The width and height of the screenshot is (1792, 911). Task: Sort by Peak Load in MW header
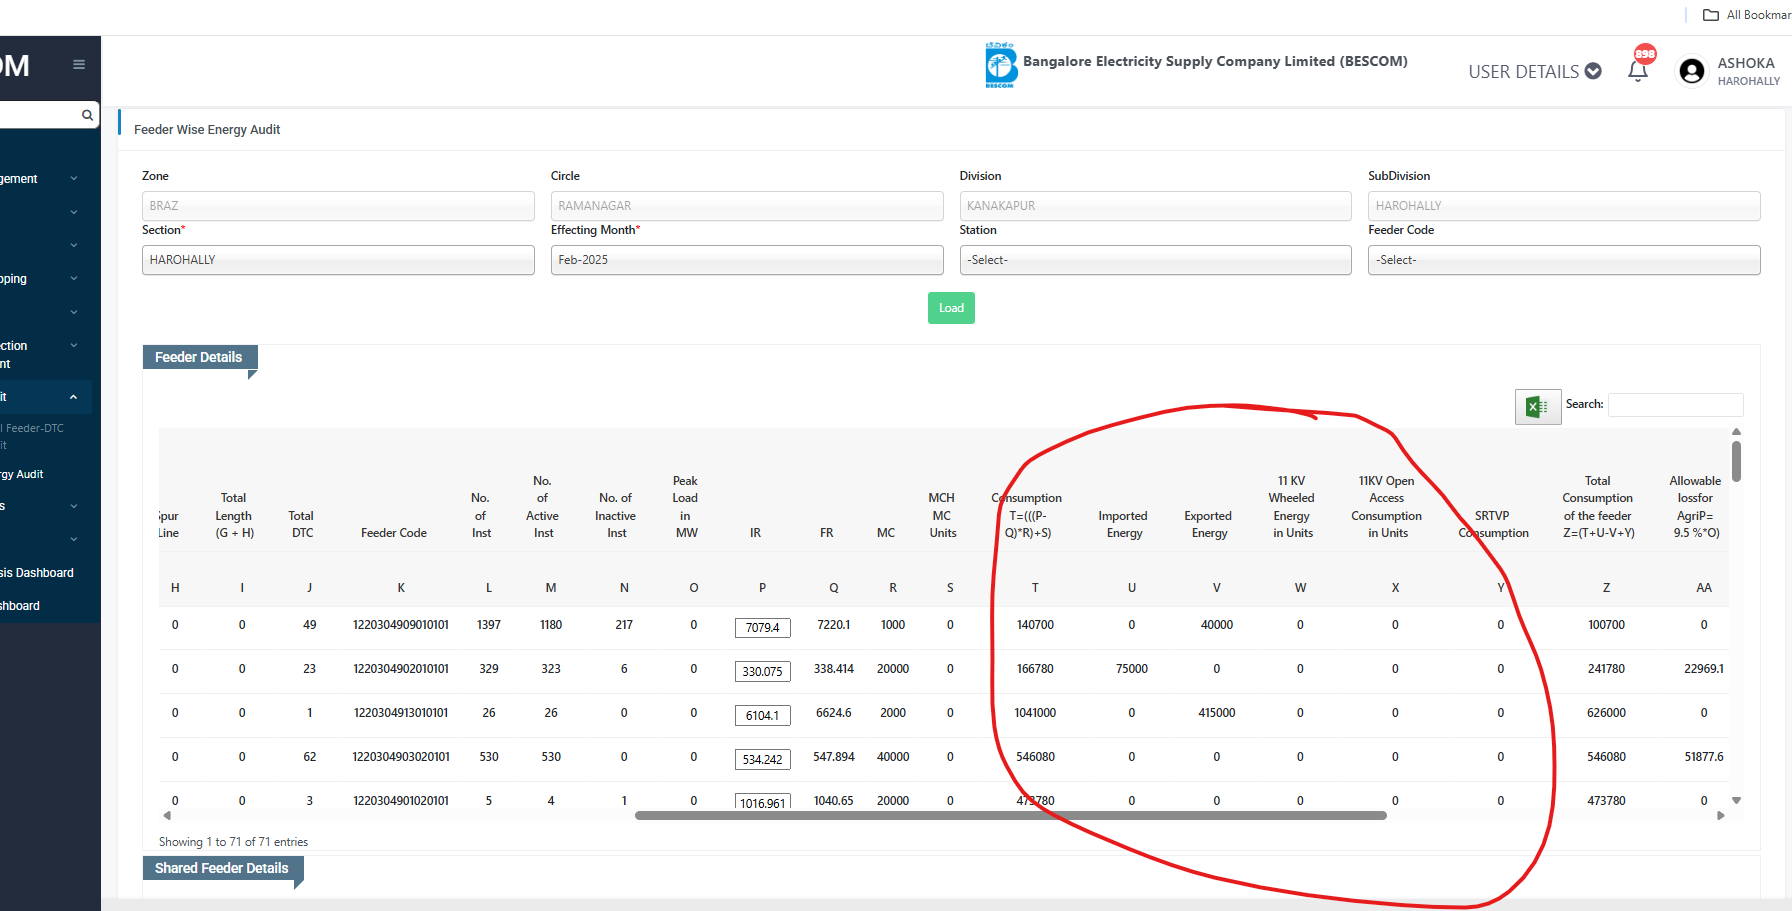click(x=685, y=507)
